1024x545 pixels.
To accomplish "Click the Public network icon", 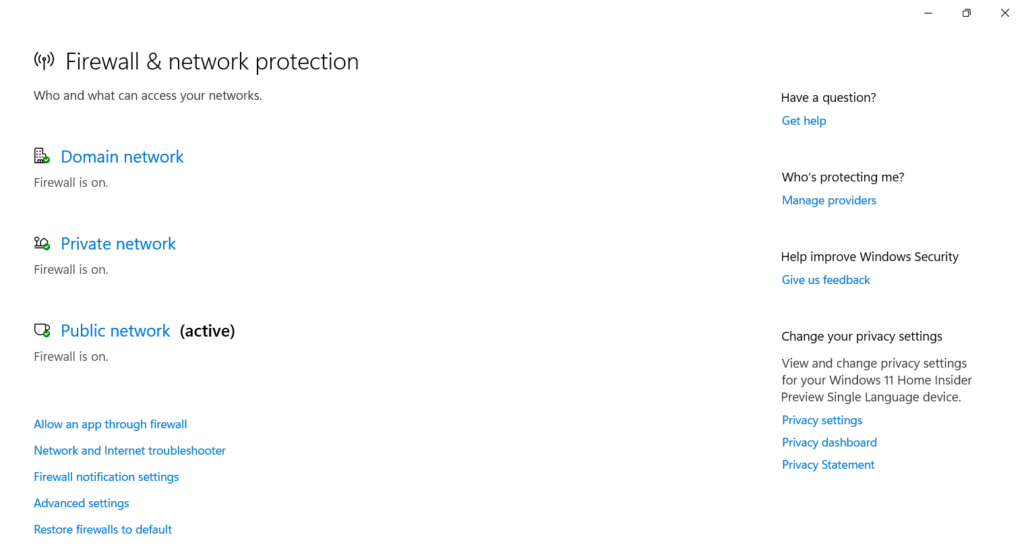I will [x=41, y=330].
